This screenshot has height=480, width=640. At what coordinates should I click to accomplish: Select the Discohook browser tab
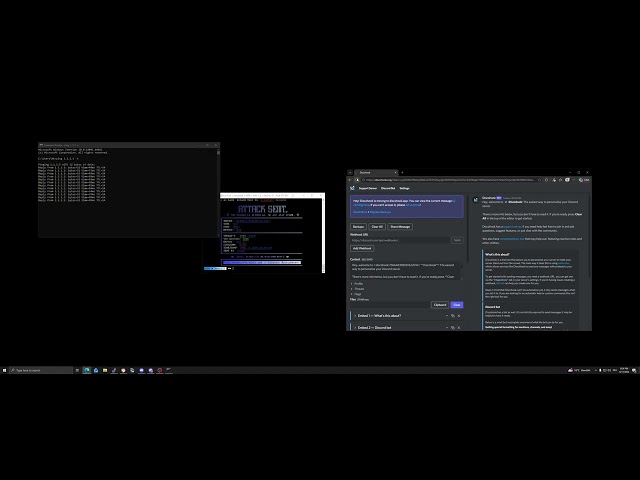[375, 172]
